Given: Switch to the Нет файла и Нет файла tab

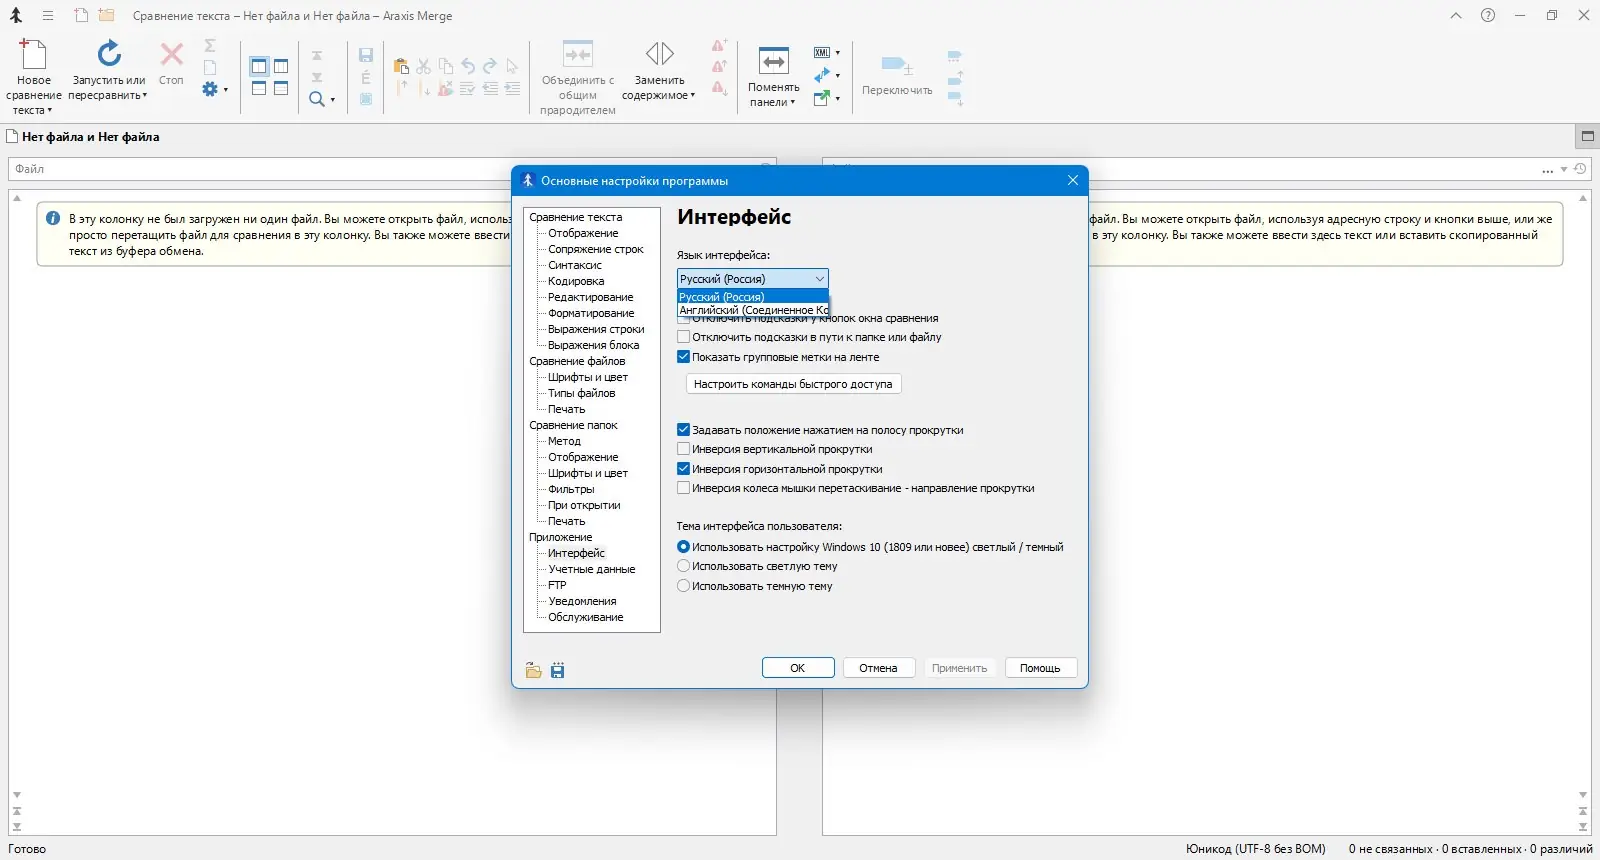Looking at the screenshot, I should [83, 137].
